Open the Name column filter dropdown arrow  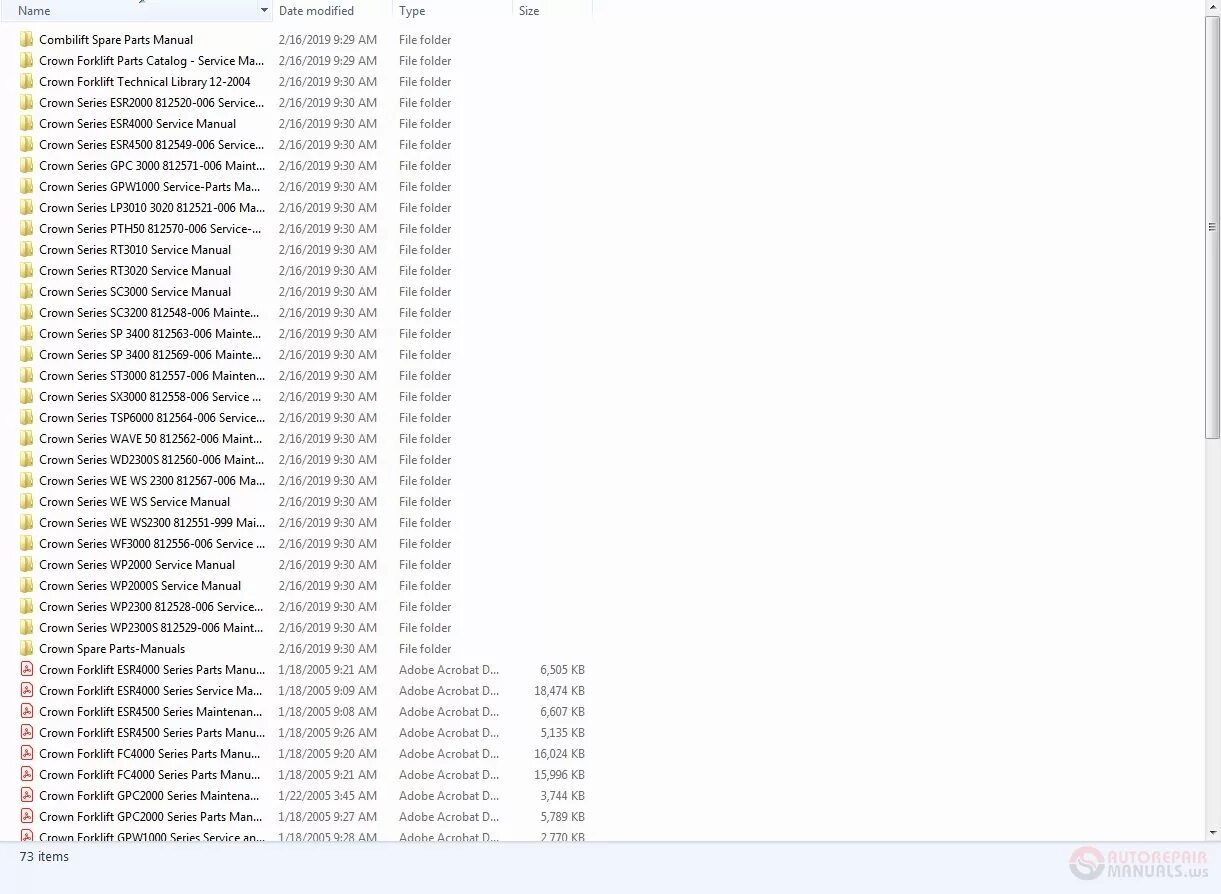264,11
